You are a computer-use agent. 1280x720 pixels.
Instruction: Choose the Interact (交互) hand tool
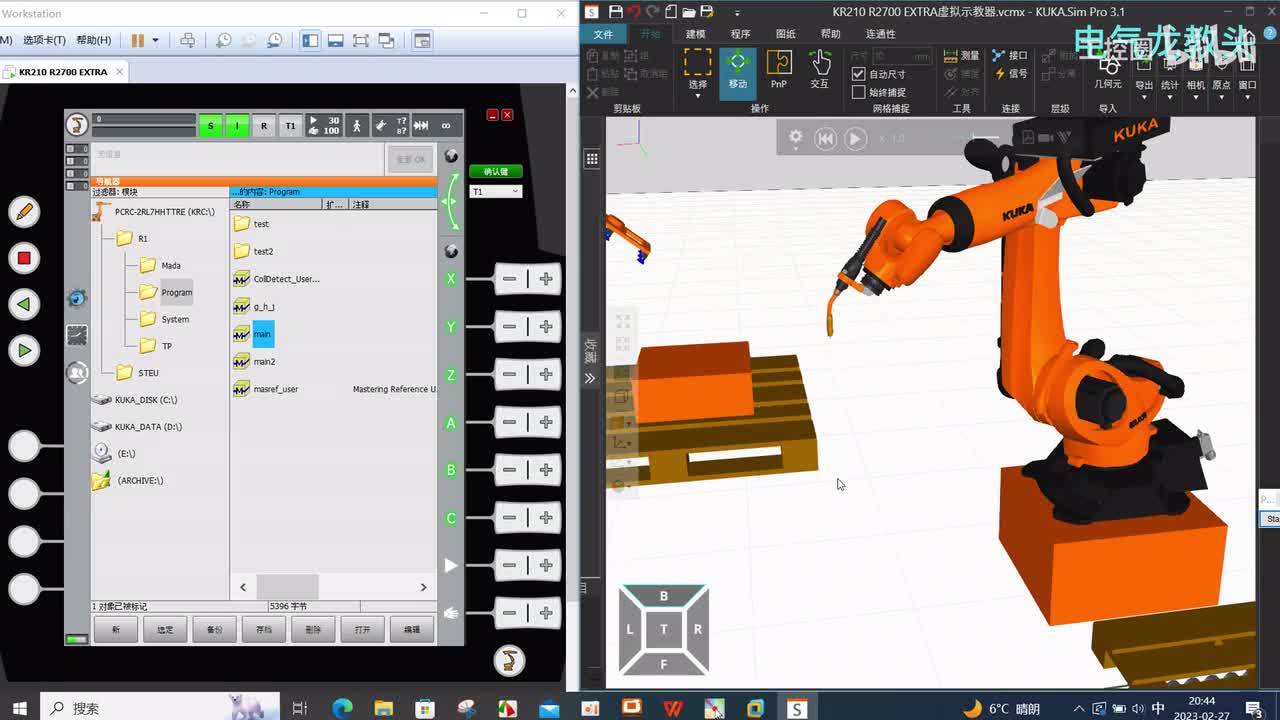tap(820, 69)
